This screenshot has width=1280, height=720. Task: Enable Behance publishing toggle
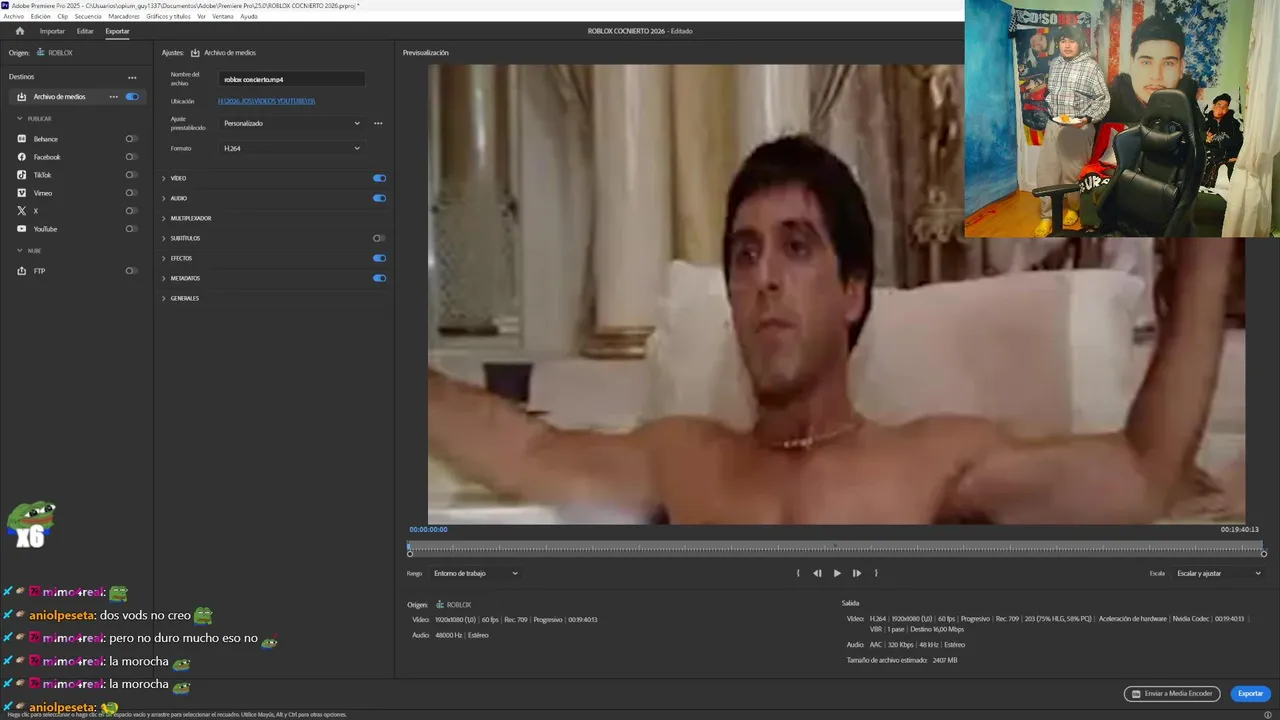point(131,139)
